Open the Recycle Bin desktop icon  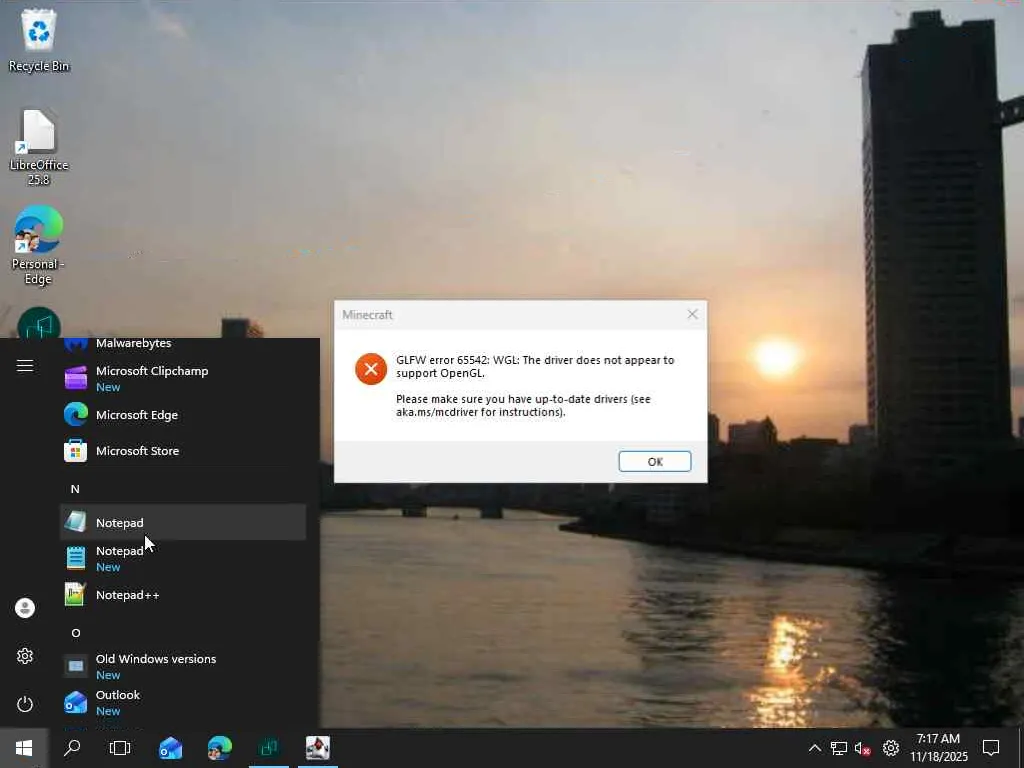pyautogui.click(x=39, y=40)
